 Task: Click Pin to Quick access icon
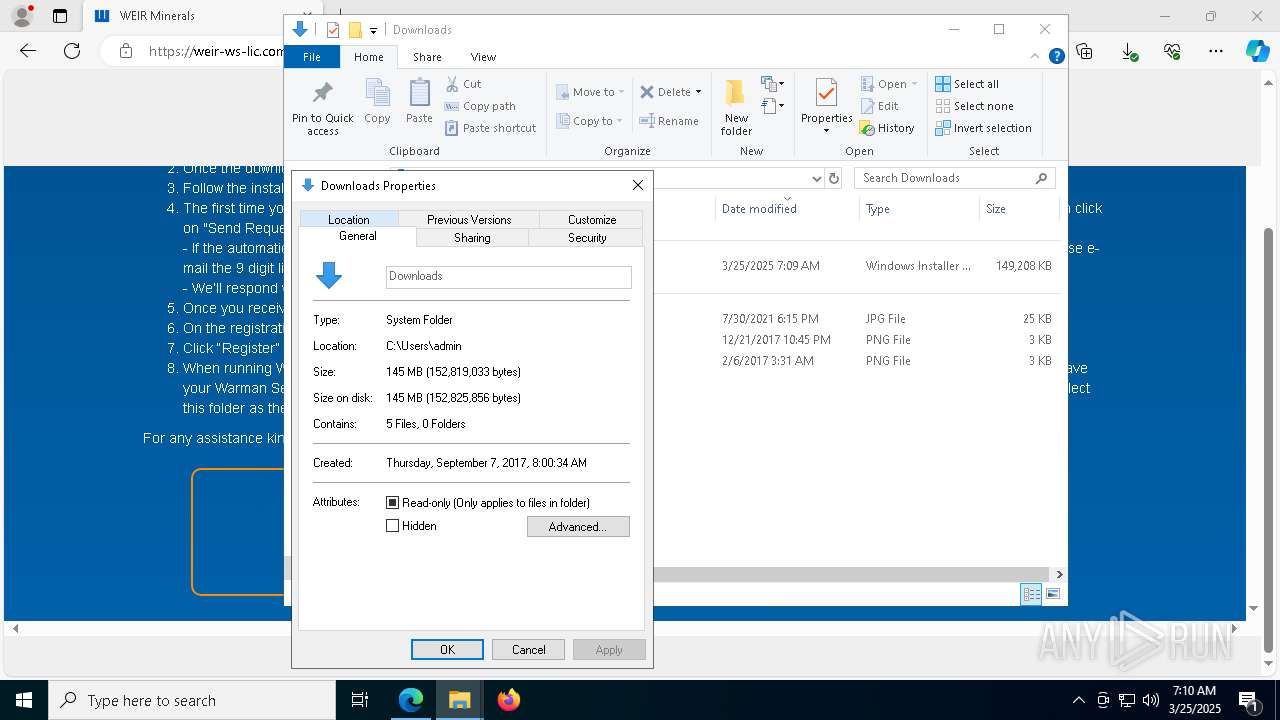pyautogui.click(x=322, y=93)
